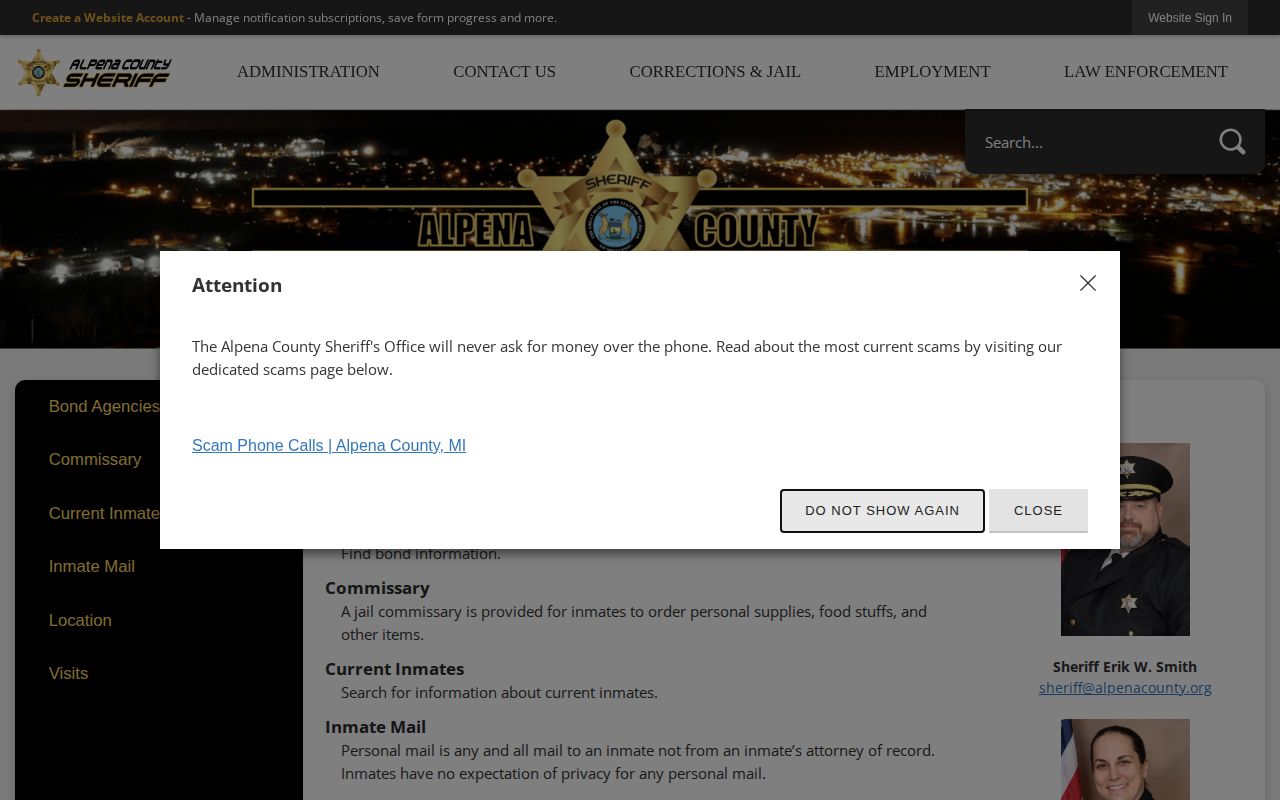Click the Current Inmates heading in content
1280x800 pixels.
pos(394,669)
